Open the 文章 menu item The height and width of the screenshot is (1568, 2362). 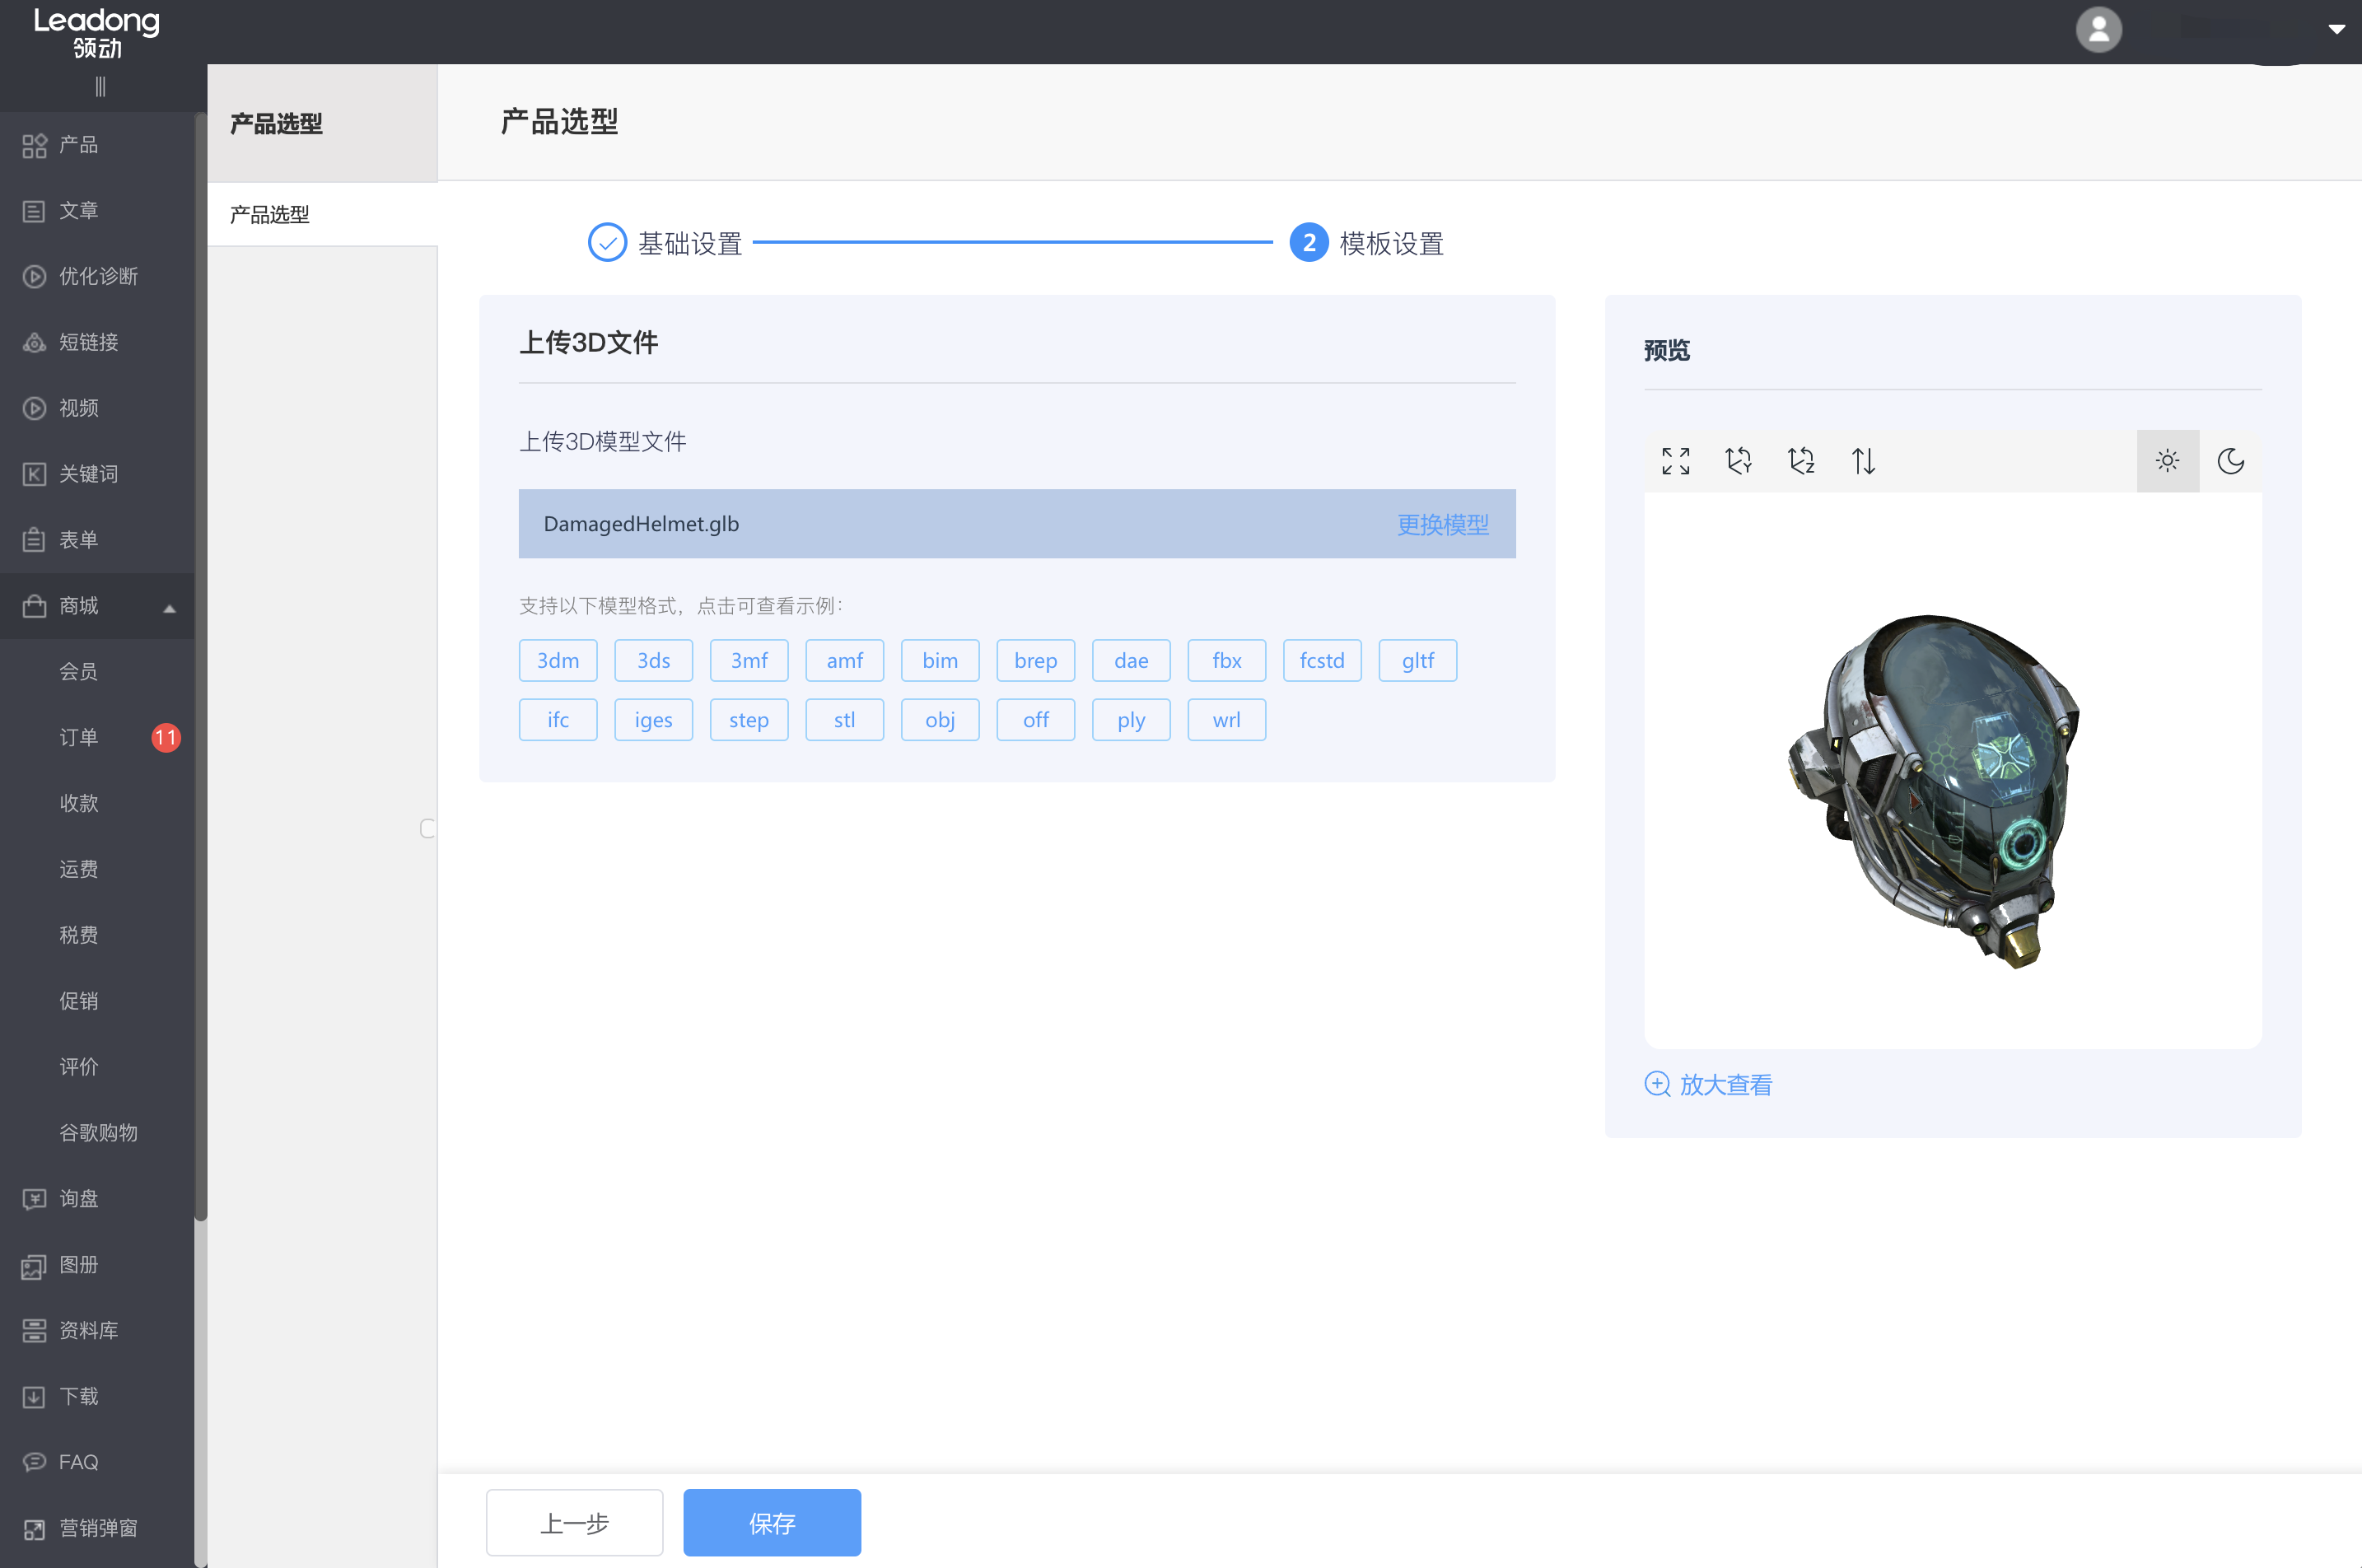(x=78, y=210)
